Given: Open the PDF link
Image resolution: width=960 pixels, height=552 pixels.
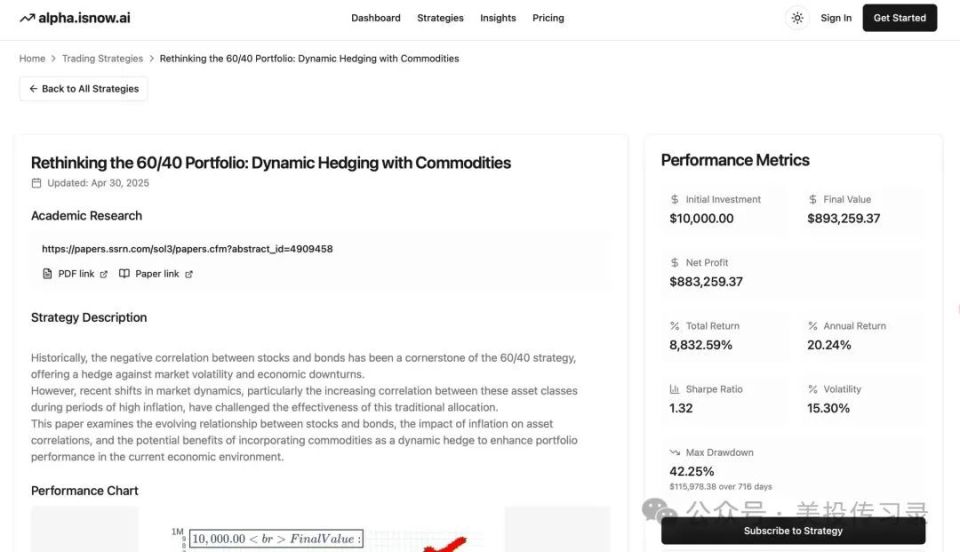Looking at the screenshot, I should [x=76, y=274].
